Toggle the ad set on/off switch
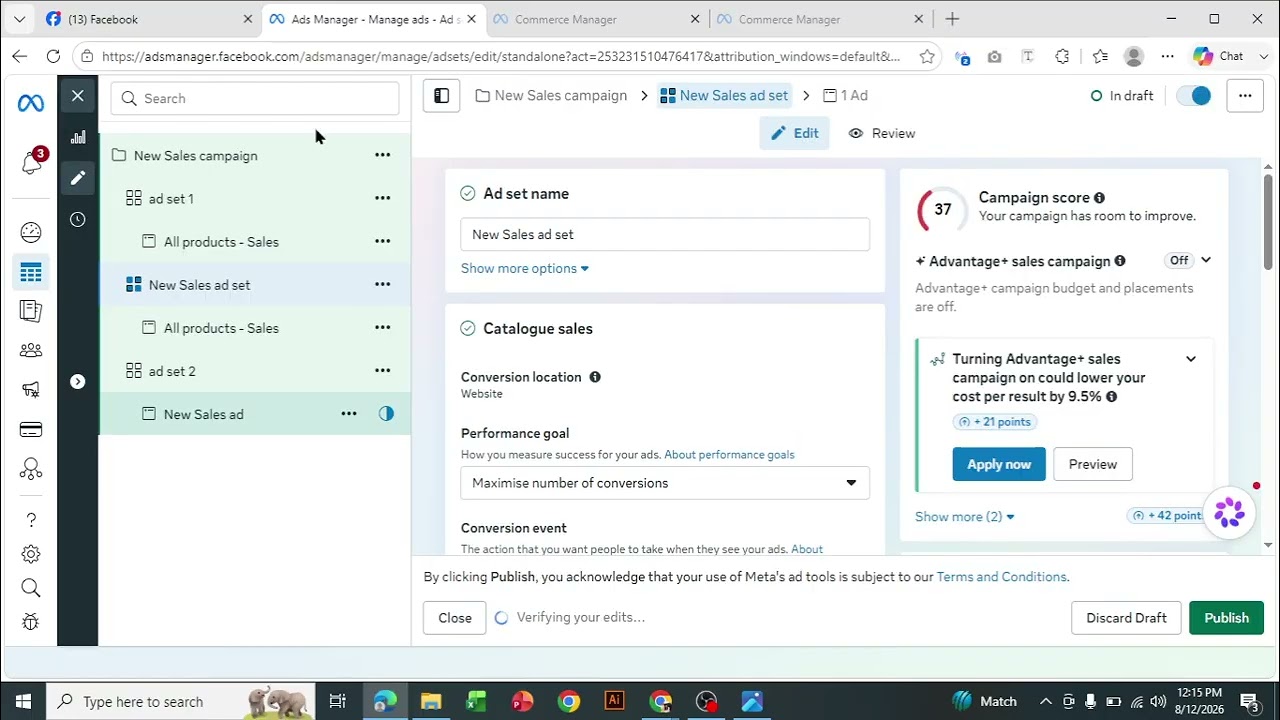Screen dimensions: 1280x720 click(x=1194, y=96)
